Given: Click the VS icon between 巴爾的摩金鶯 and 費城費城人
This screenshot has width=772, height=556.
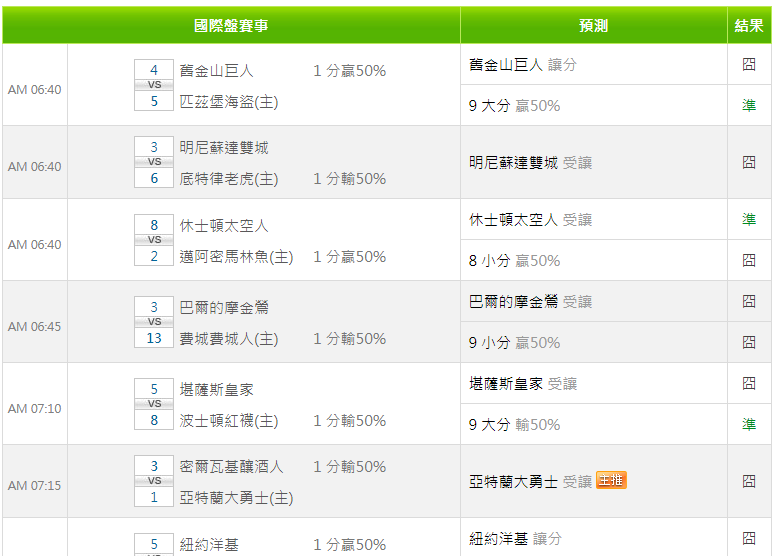Looking at the screenshot, I should [x=154, y=322].
